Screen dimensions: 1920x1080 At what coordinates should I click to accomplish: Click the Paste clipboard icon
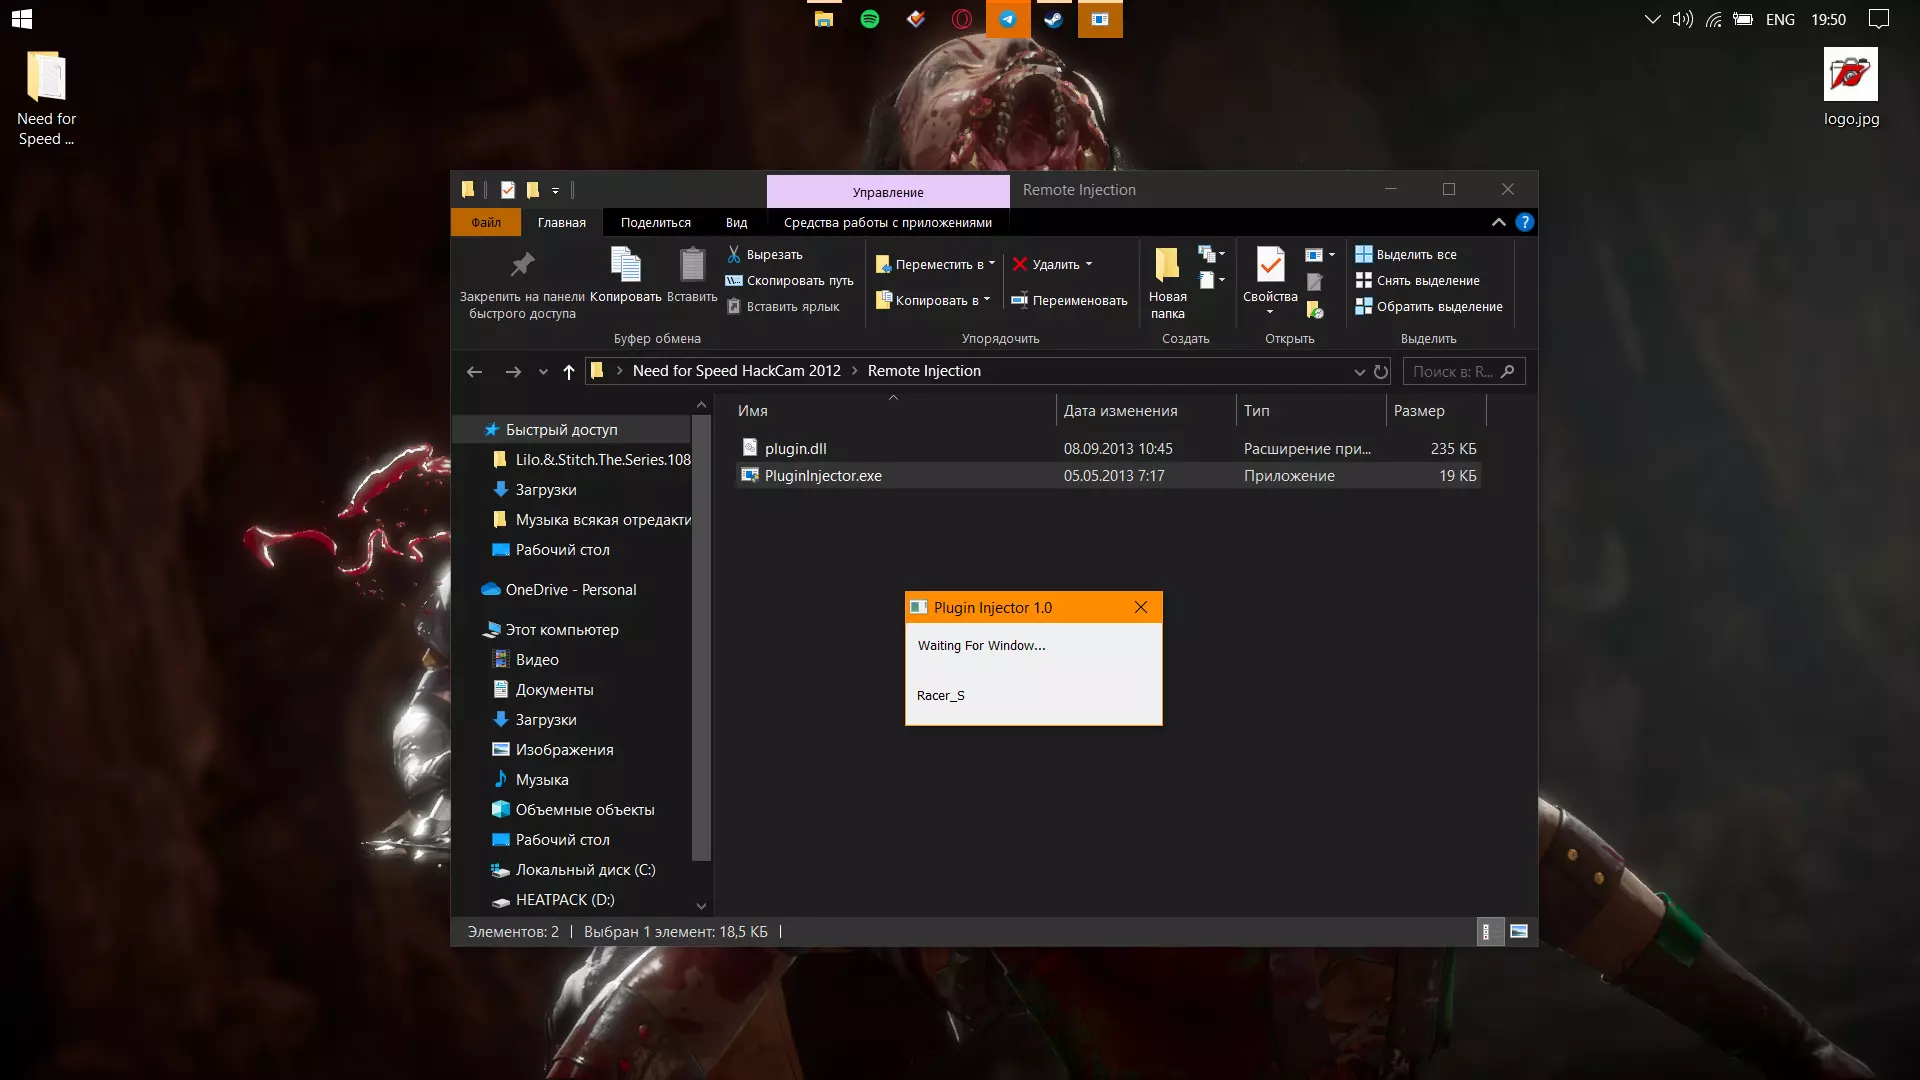click(x=692, y=265)
